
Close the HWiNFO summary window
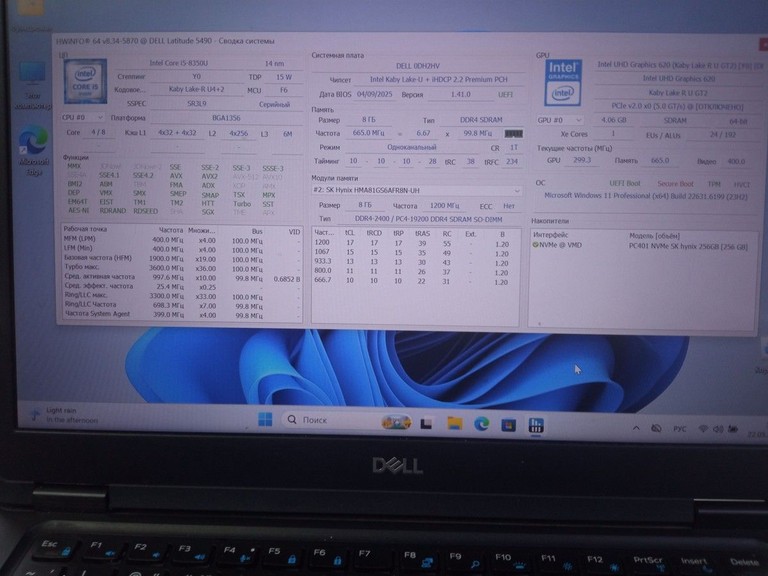(763, 45)
